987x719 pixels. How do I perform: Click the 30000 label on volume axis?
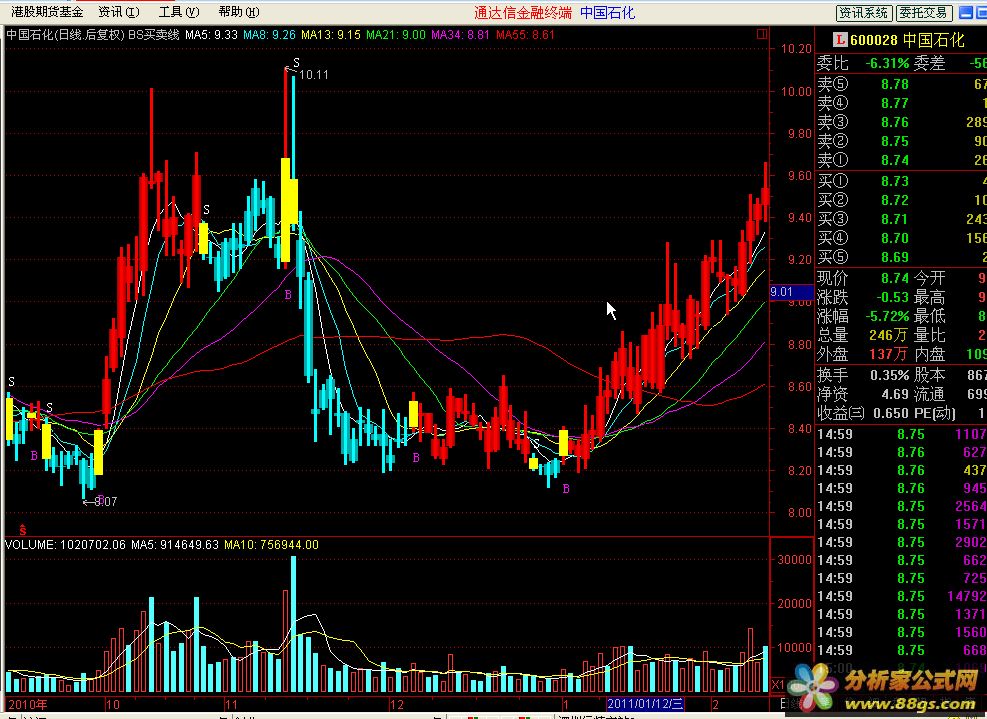[795, 560]
